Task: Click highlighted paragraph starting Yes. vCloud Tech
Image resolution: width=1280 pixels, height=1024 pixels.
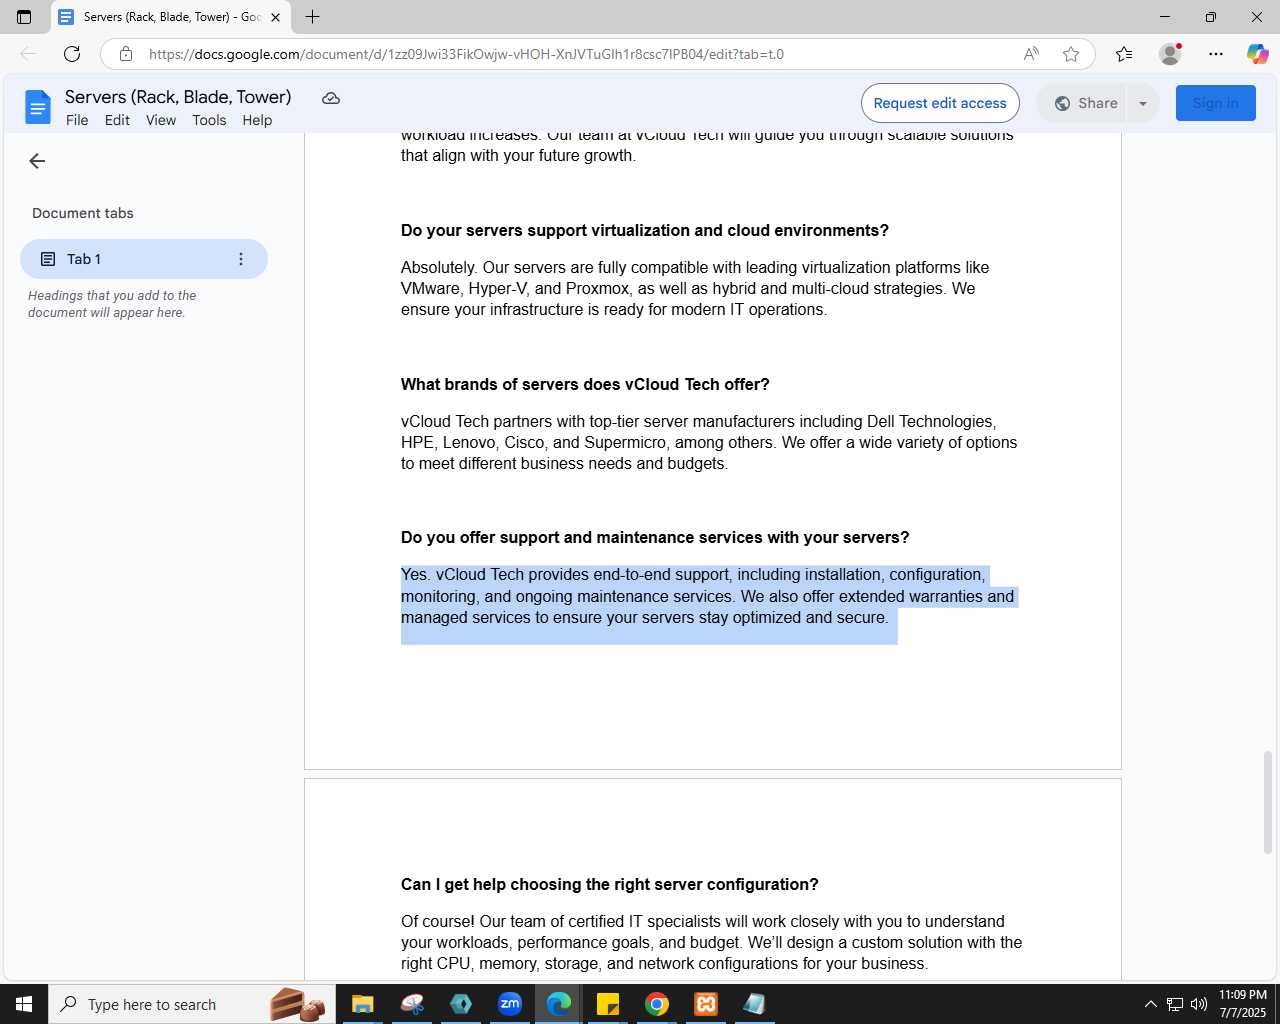Action: click(x=708, y=596)
